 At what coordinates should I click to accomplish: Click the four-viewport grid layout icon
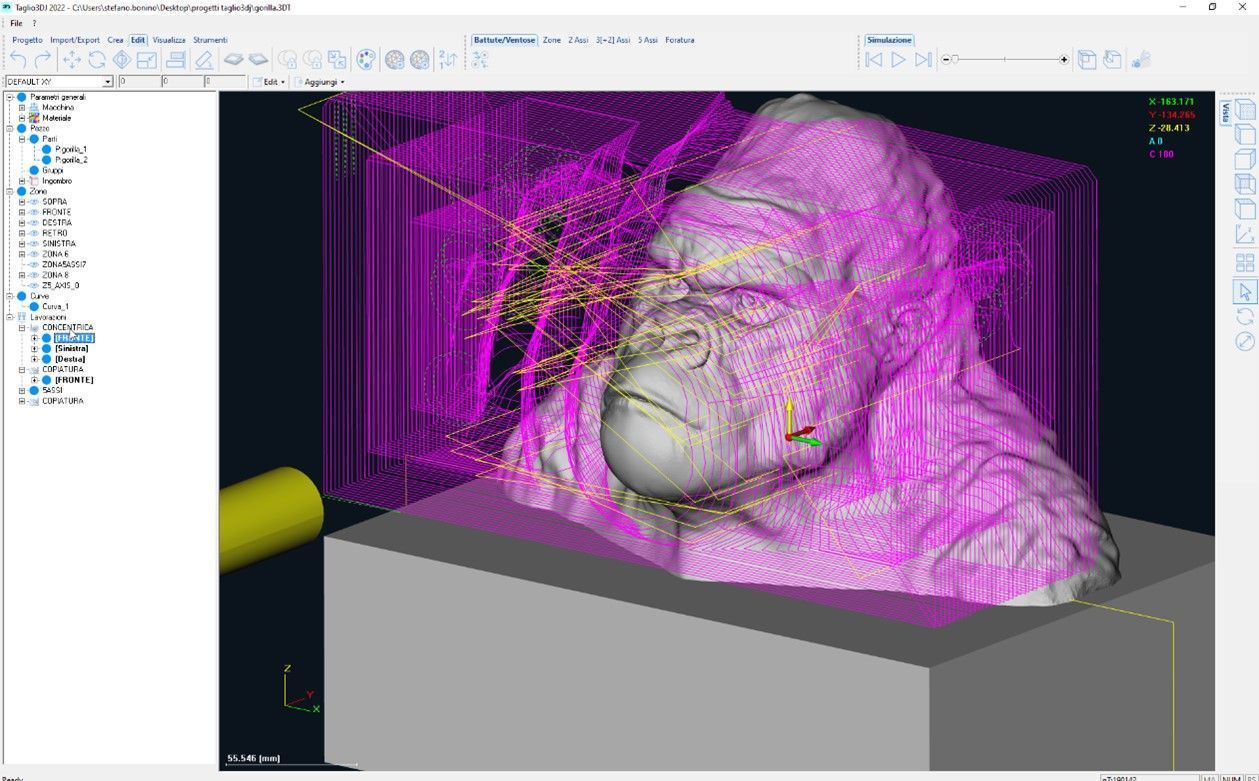click(1245, 264)
